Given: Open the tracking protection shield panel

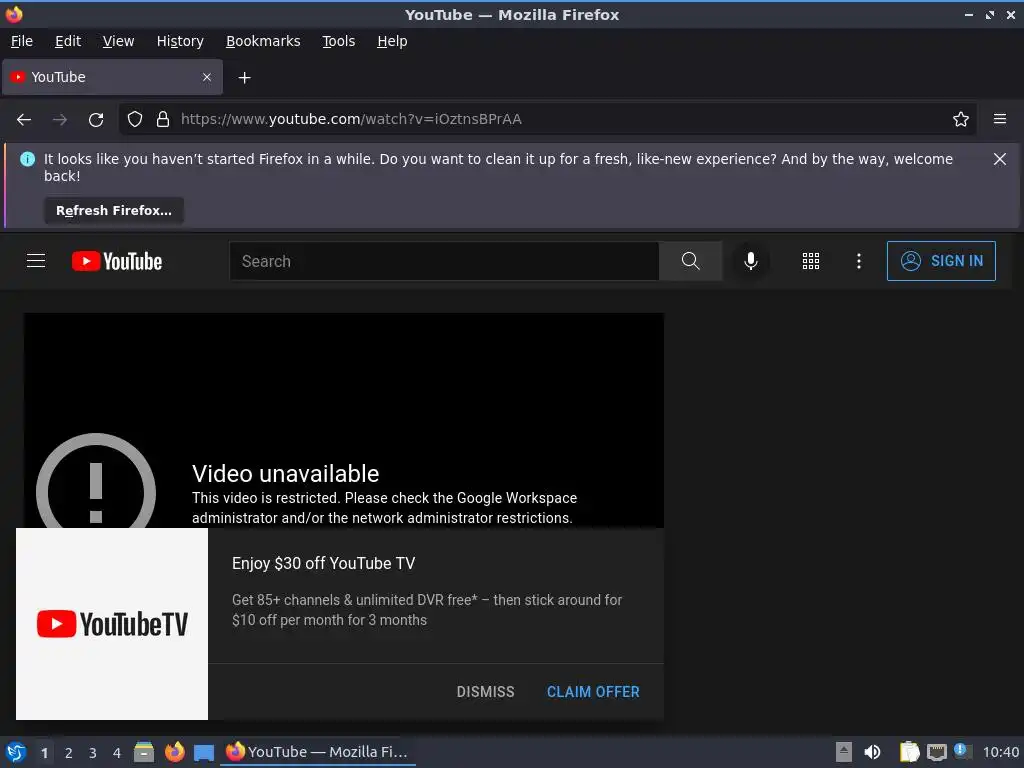Looking at the screenshot, I should coord(135,119).
